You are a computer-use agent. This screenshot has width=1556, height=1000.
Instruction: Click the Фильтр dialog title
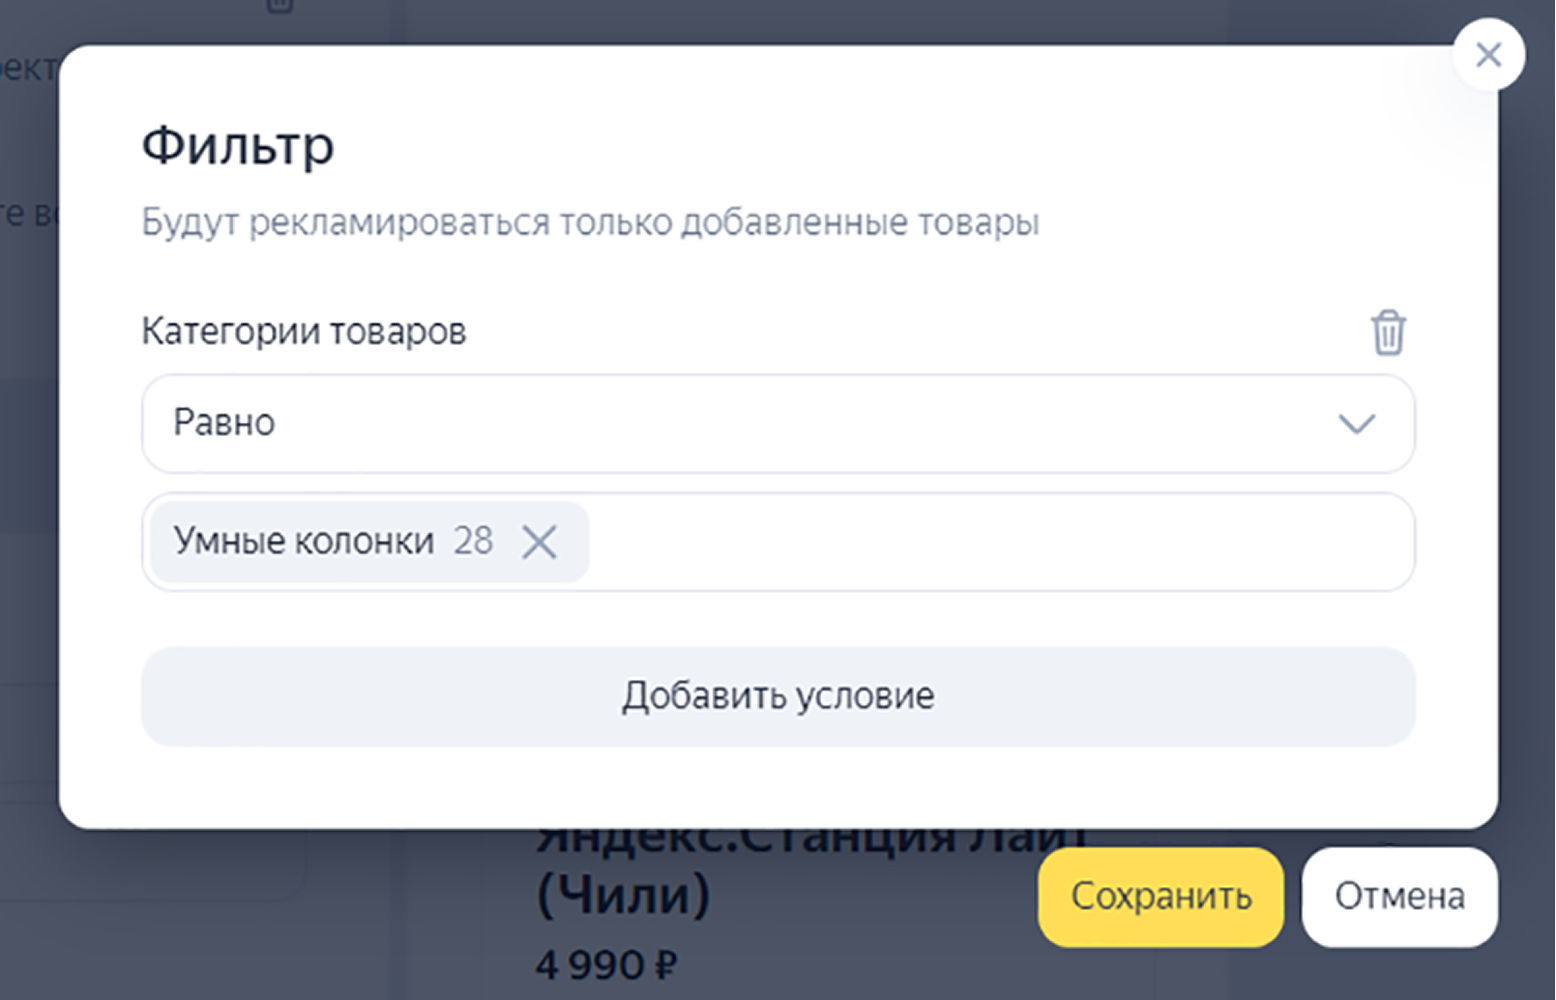(238, 146)
